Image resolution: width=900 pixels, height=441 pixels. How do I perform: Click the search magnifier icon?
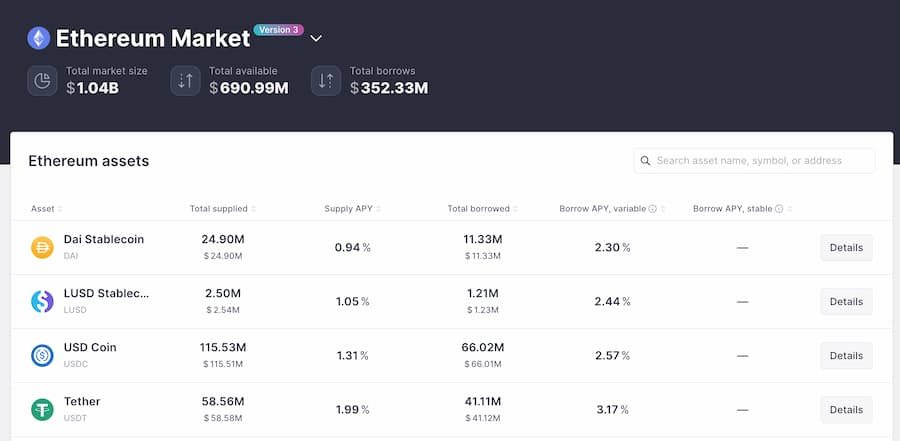[645, 161]
